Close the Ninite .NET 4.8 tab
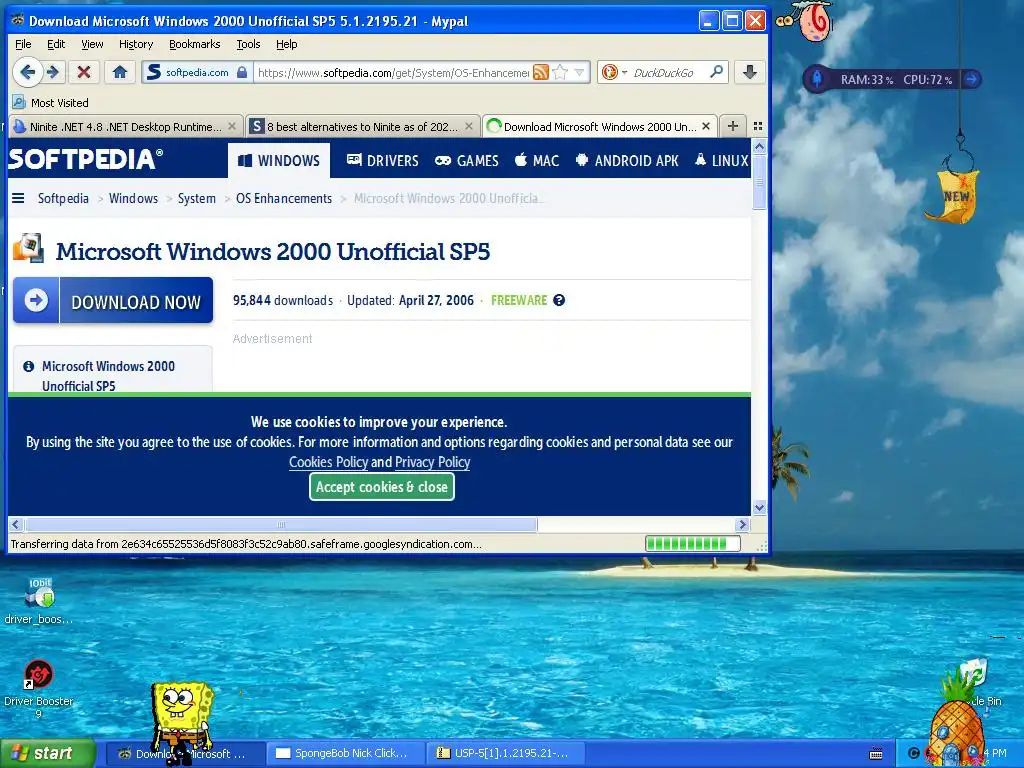 [x=232, y=127]
